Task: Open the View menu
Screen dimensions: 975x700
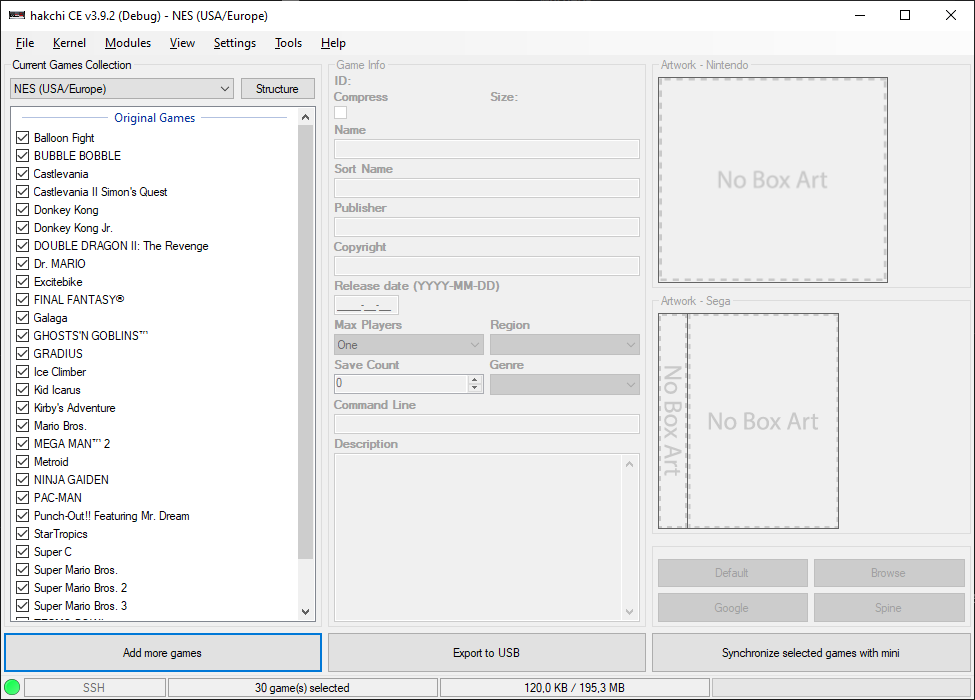Action: (x=182, y=43)
